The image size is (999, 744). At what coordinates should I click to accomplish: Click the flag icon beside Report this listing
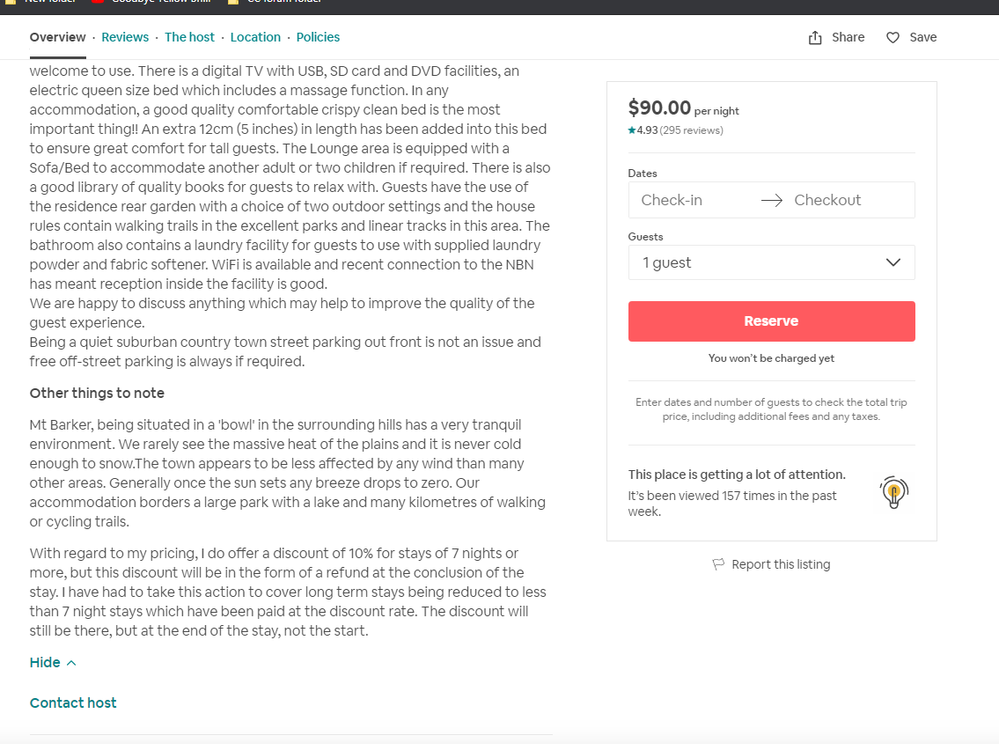[x=718, y=565]
